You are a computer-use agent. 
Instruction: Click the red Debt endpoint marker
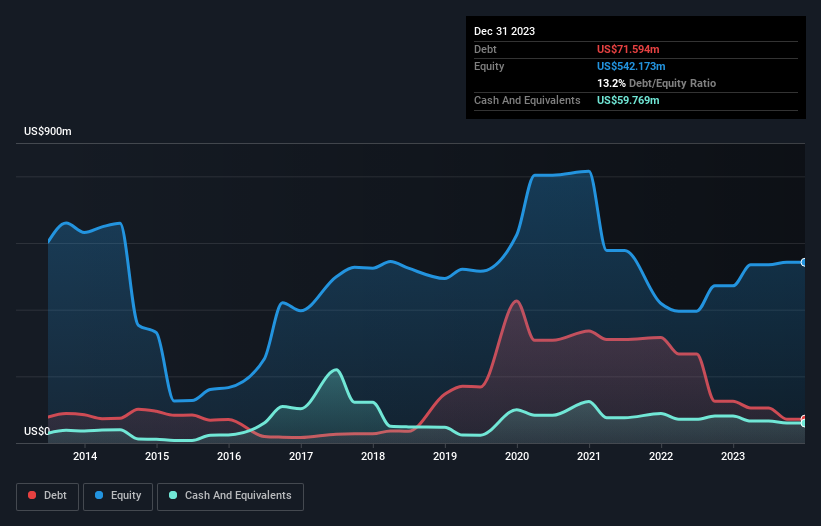coord(804,419)
